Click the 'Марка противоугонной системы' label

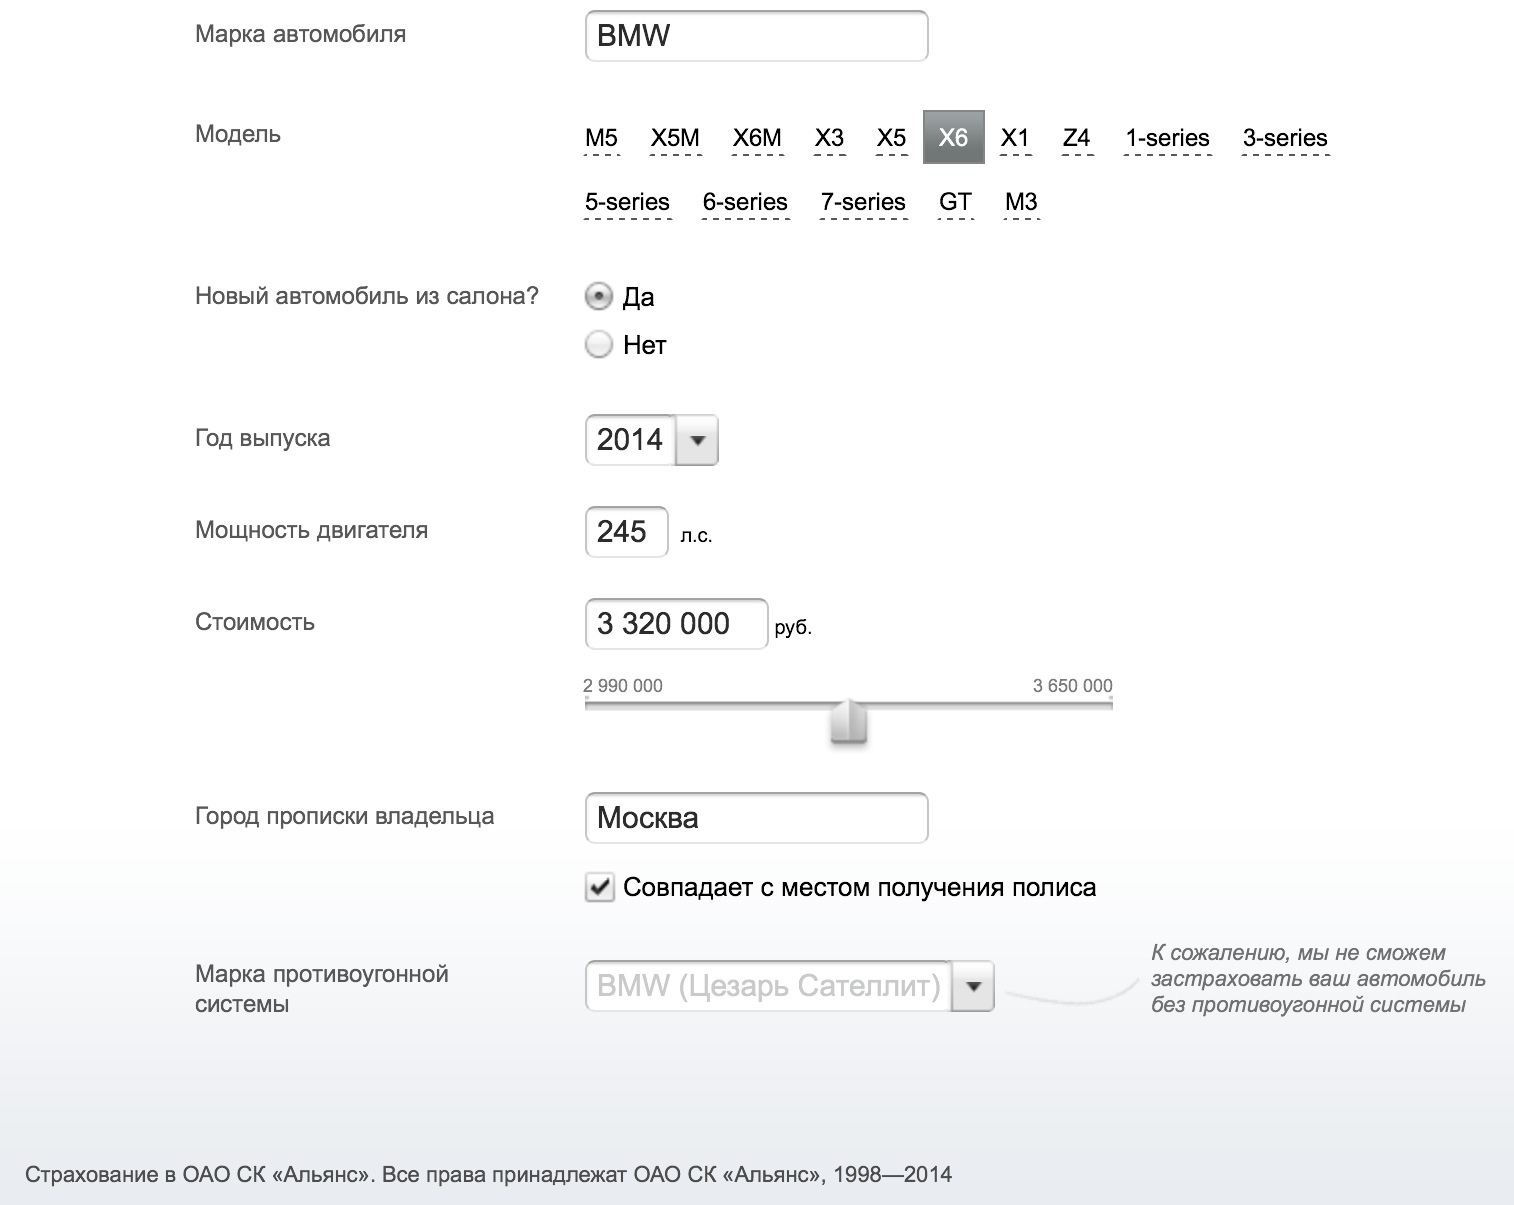321,989
